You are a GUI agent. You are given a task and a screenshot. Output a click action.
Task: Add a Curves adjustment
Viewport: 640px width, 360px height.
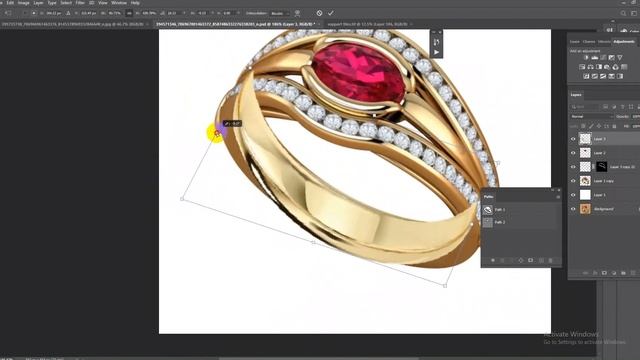(603, 58)
